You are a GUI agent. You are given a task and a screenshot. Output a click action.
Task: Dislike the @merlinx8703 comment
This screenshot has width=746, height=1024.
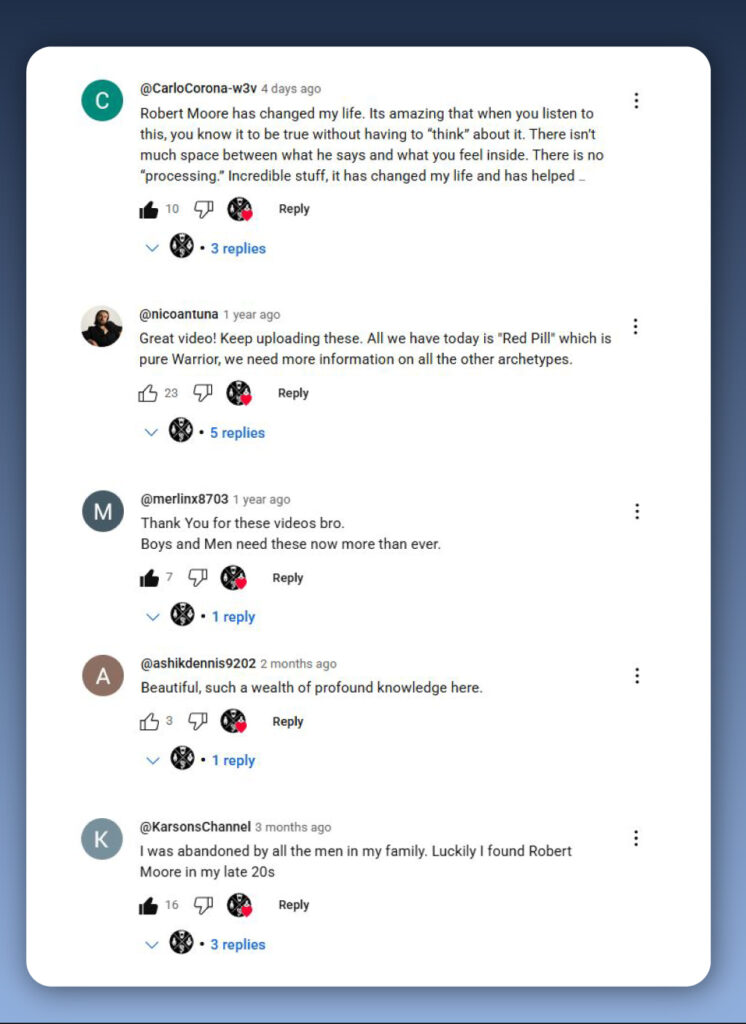[198, 578]
